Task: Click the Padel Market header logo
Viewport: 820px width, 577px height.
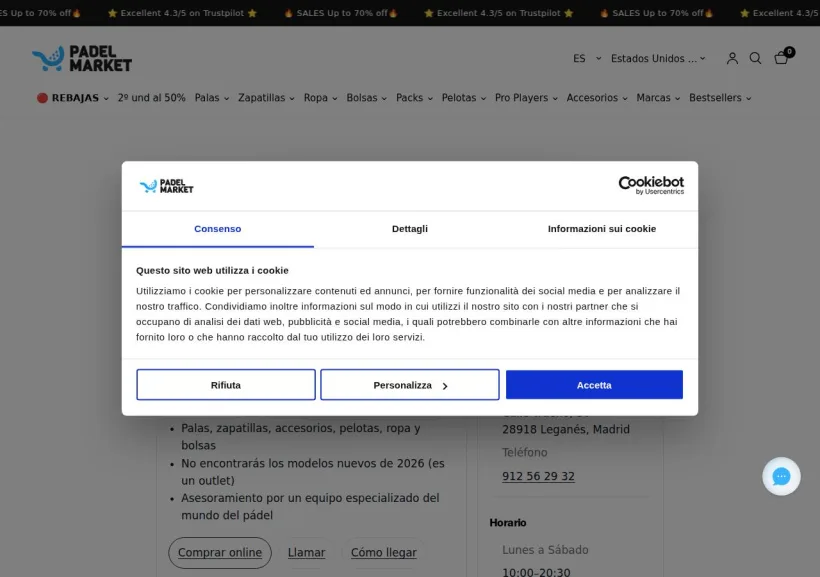Action: point(82,59)
